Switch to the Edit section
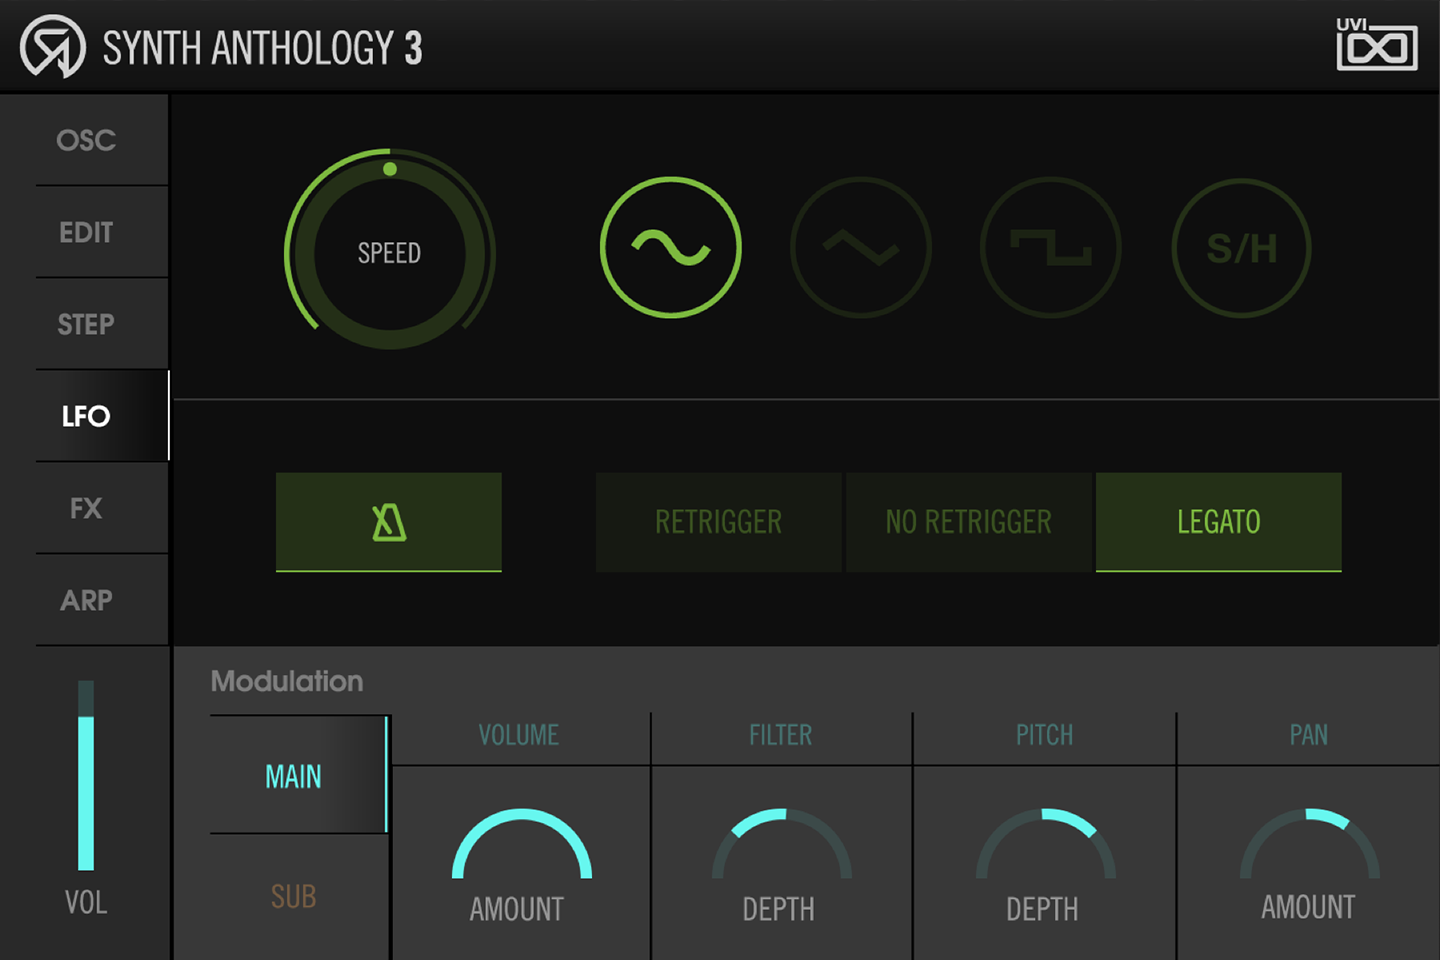 coord(86,232)
